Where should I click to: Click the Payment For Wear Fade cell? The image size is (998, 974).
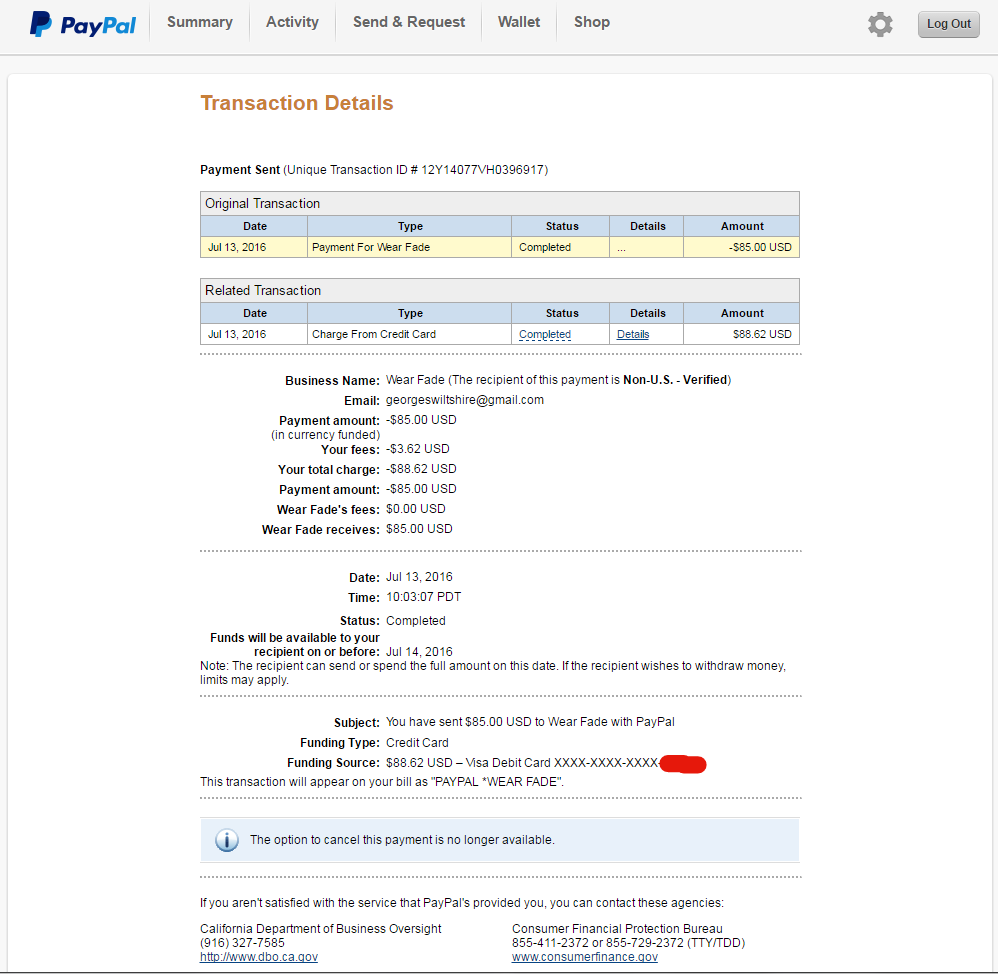[409, 247]
